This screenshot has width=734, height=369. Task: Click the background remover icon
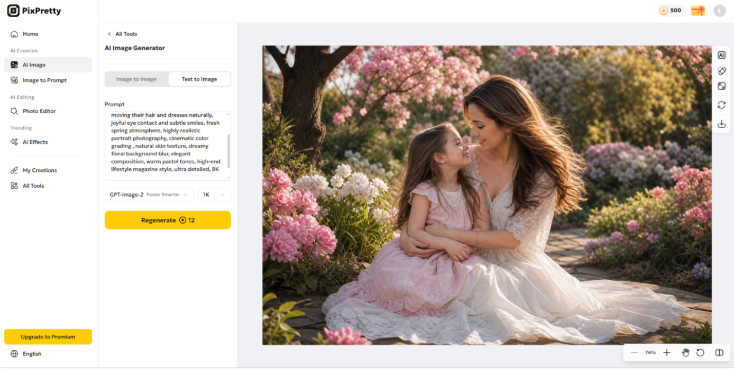pyautogui.click(x=721, y=86)
